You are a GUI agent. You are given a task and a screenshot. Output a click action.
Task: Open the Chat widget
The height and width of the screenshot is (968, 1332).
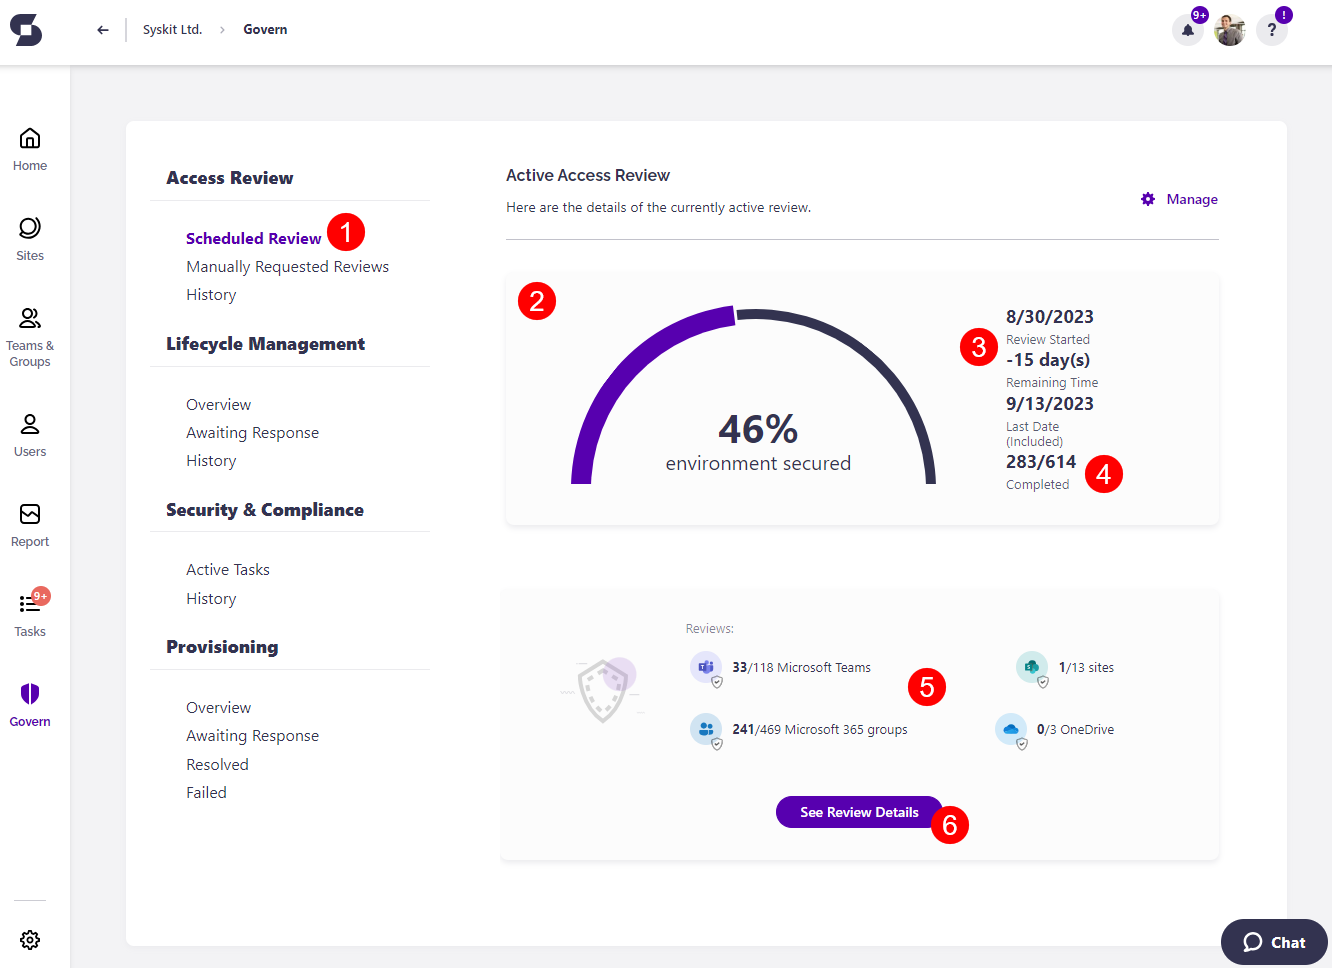[x=1273, y=941]
